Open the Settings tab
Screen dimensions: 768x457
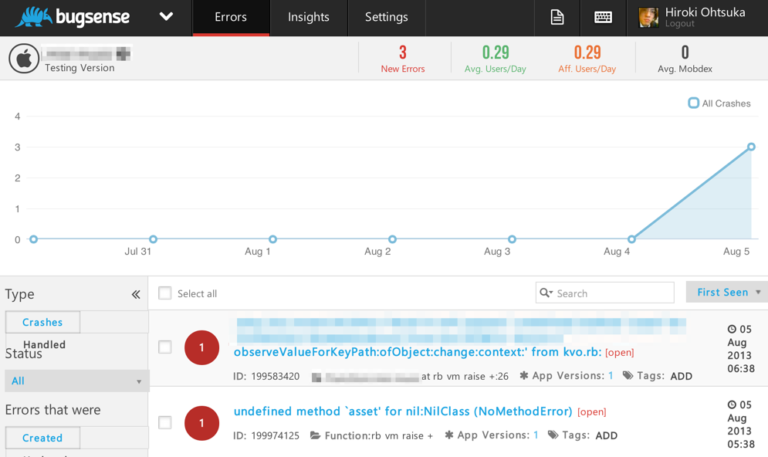click(x=386, y=17)
